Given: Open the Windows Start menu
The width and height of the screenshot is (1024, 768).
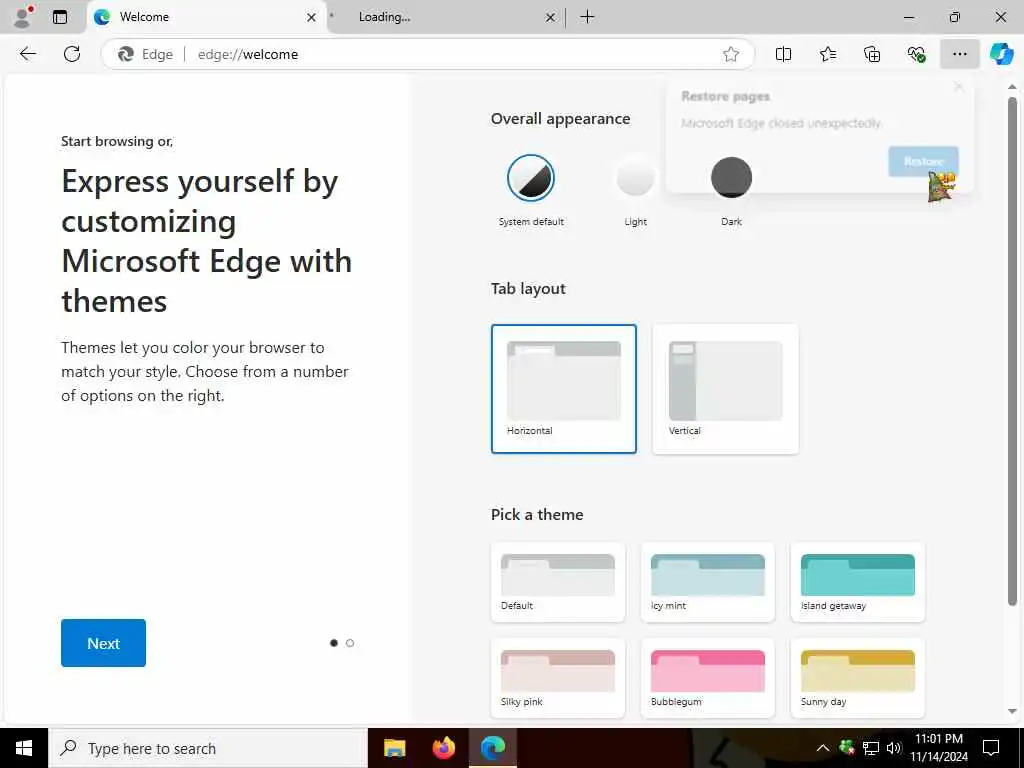Looking at the screenshot, I should tap(24, 748).
